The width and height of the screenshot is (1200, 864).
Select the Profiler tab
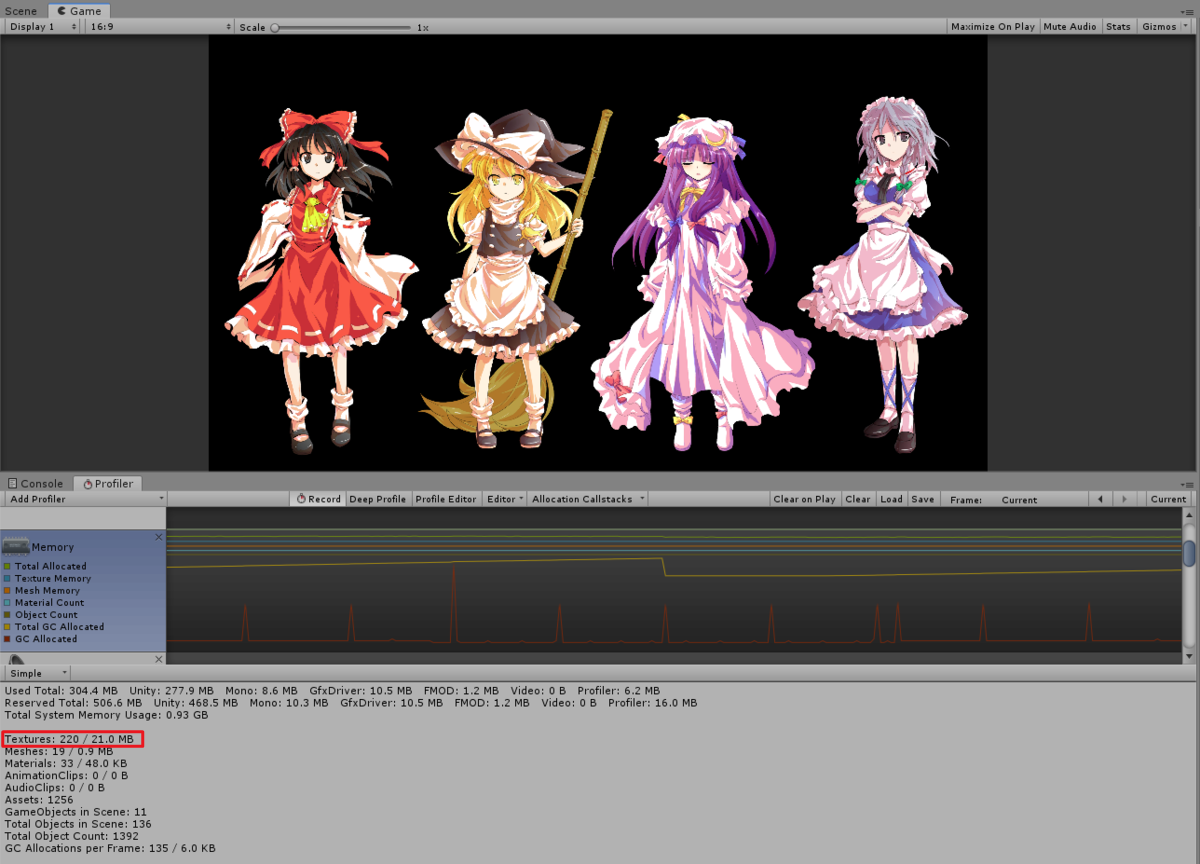[108, 483]
